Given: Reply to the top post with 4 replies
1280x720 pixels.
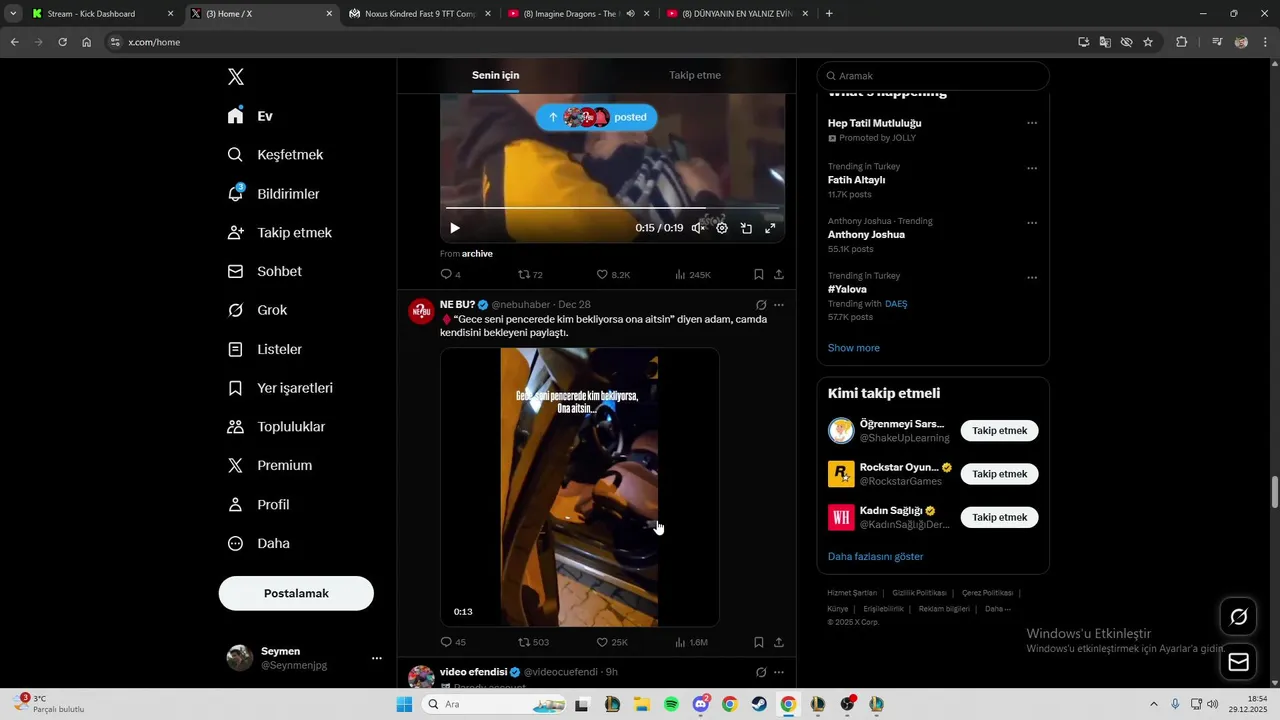Looking at the screenshot, I should (450, 274).
